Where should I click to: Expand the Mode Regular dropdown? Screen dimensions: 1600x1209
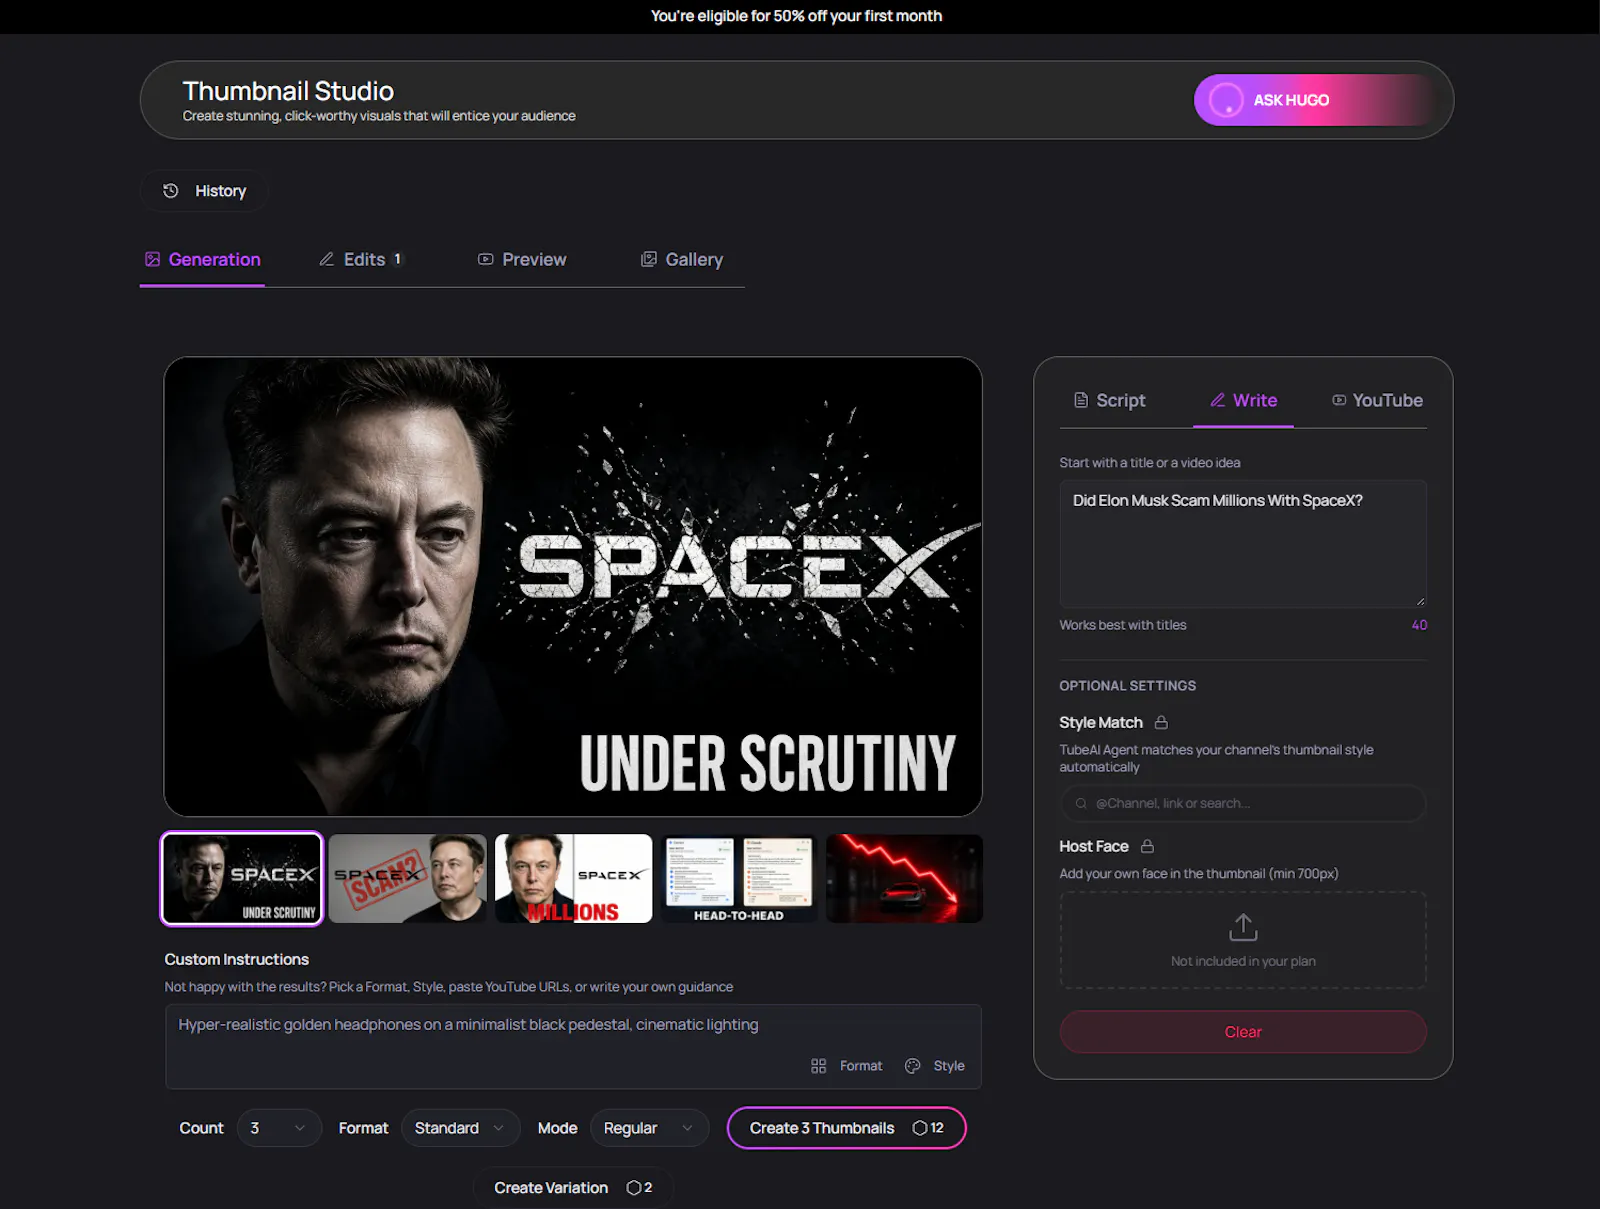point(650,1128)
